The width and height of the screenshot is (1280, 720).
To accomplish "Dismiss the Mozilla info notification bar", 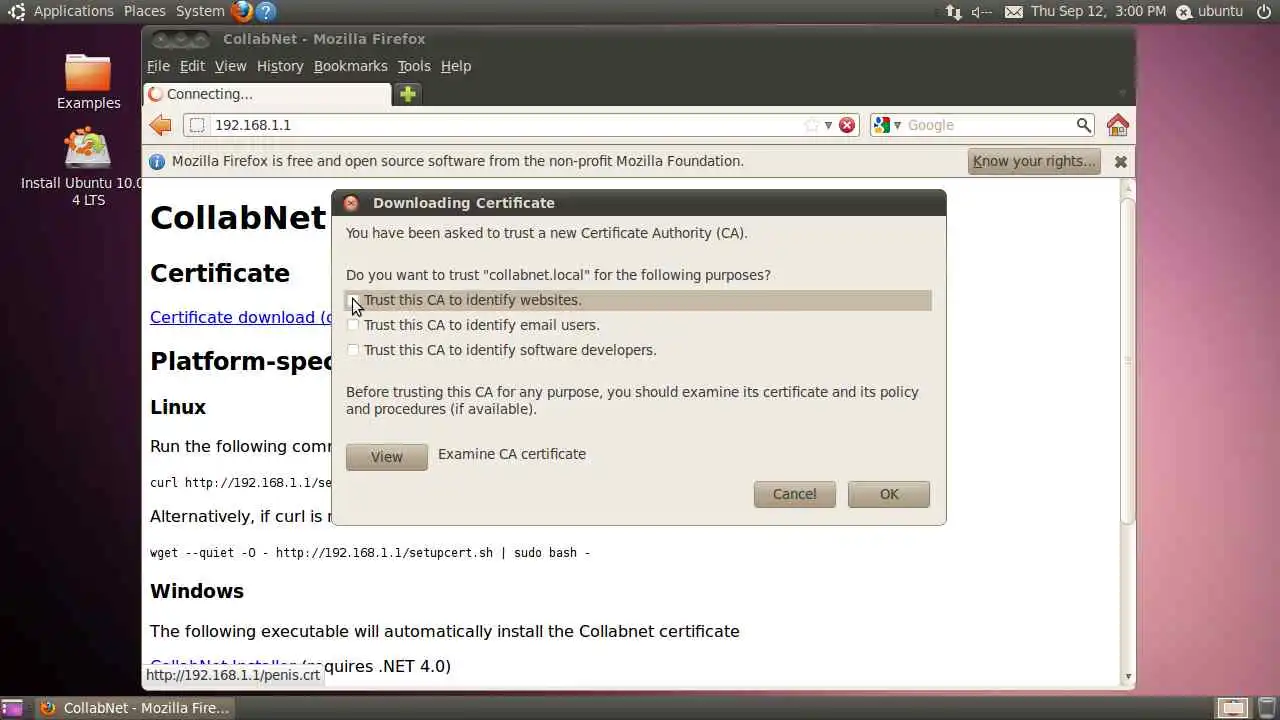I will click(x=1121, y=161).
